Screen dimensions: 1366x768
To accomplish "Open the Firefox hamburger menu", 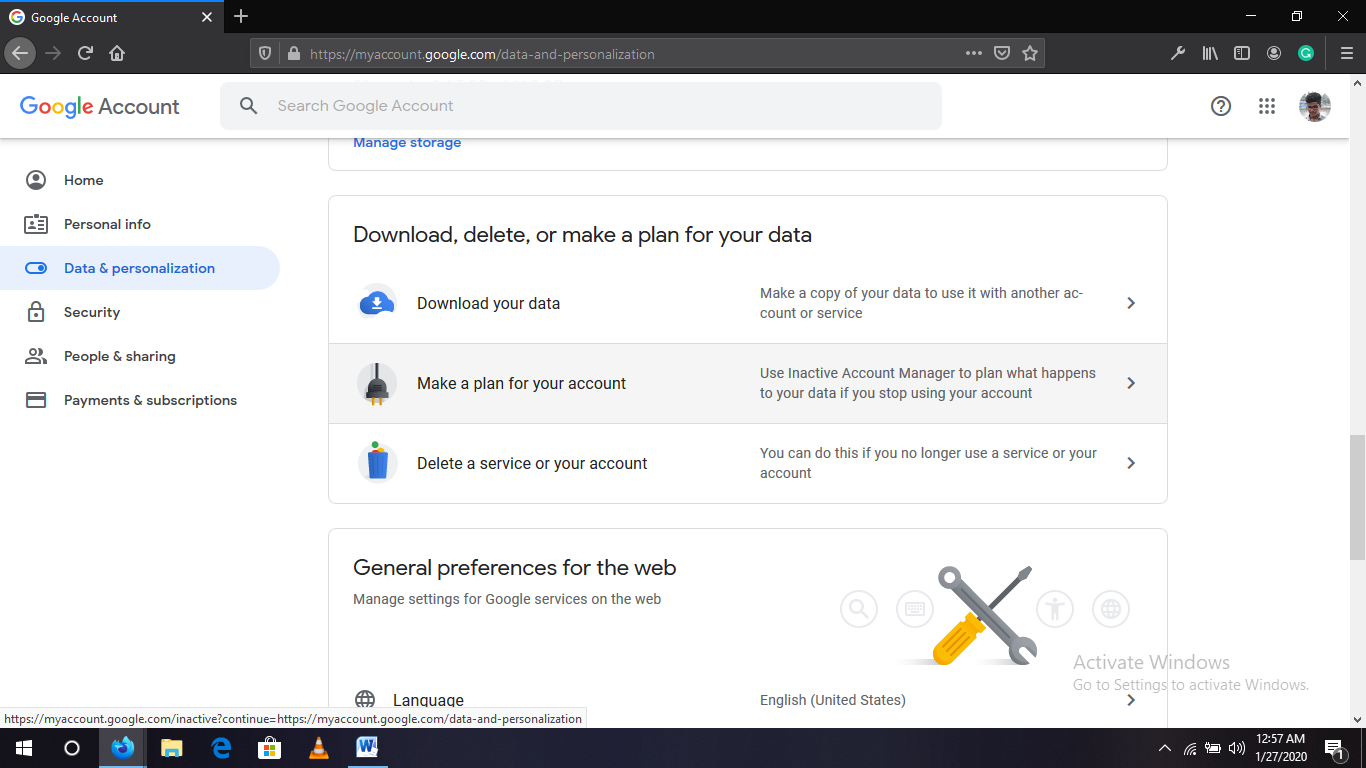I will [1346, 53].
